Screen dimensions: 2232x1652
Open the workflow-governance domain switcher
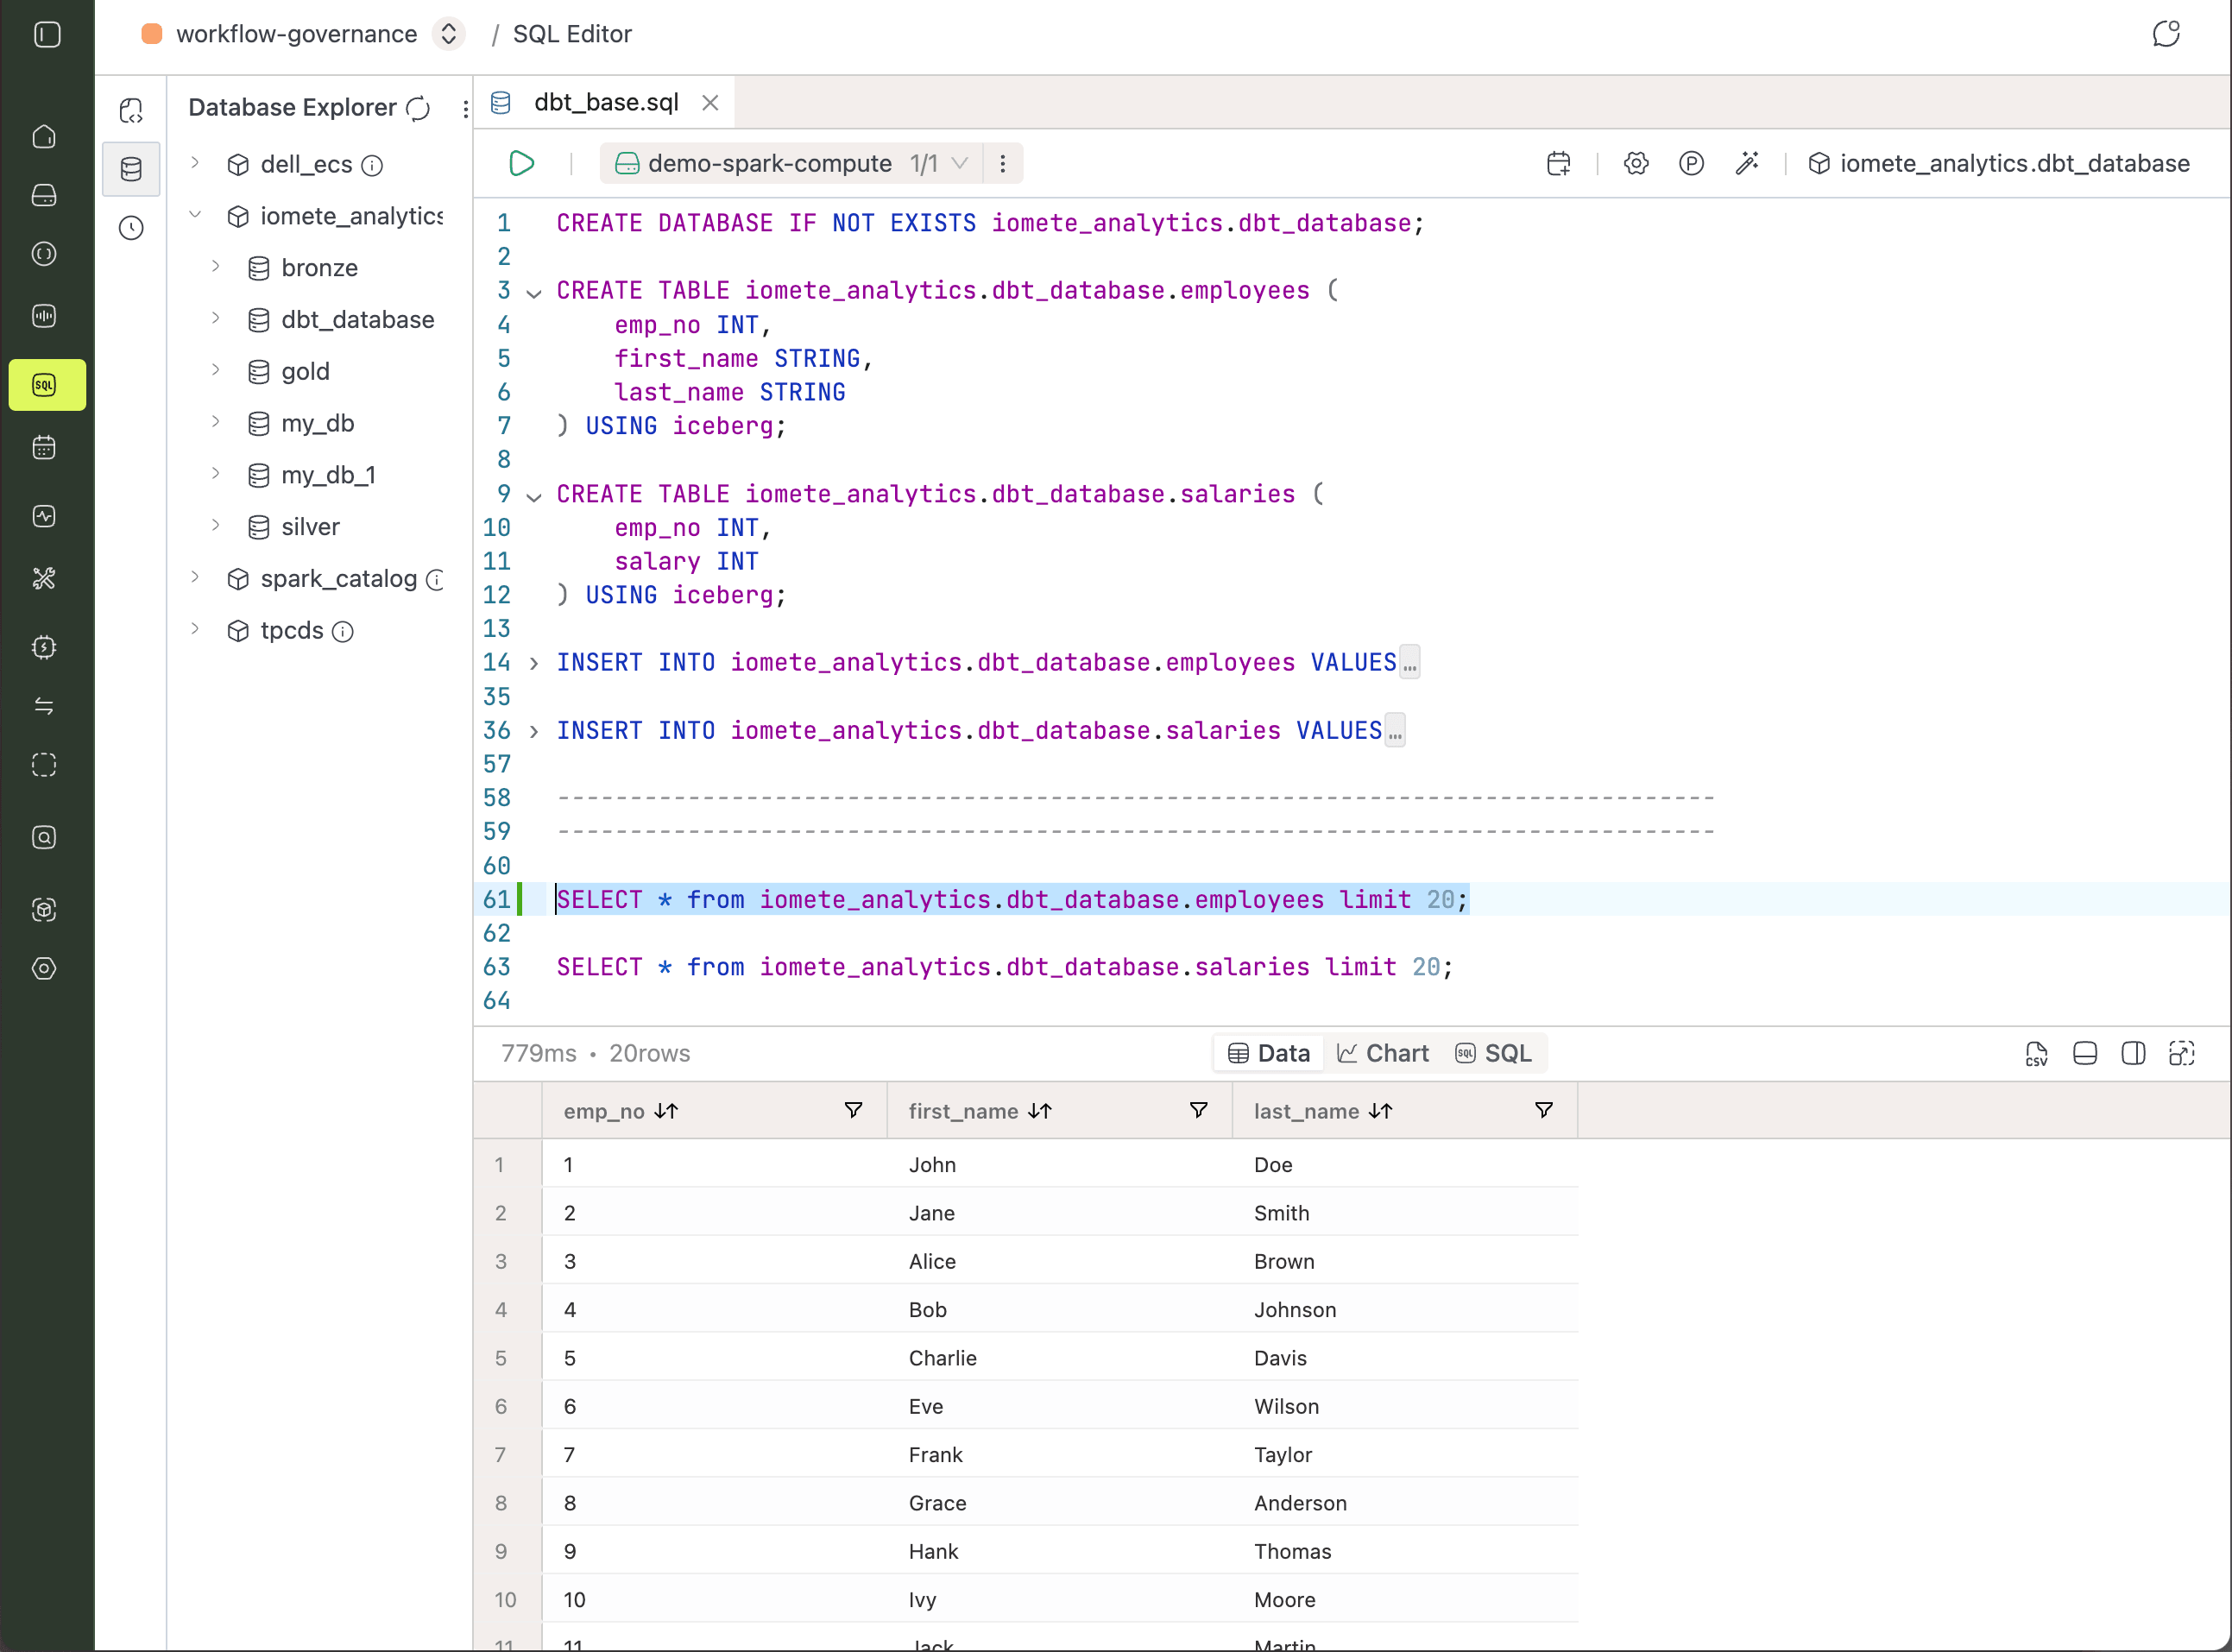pyautogui.click(x=449, y=34)
